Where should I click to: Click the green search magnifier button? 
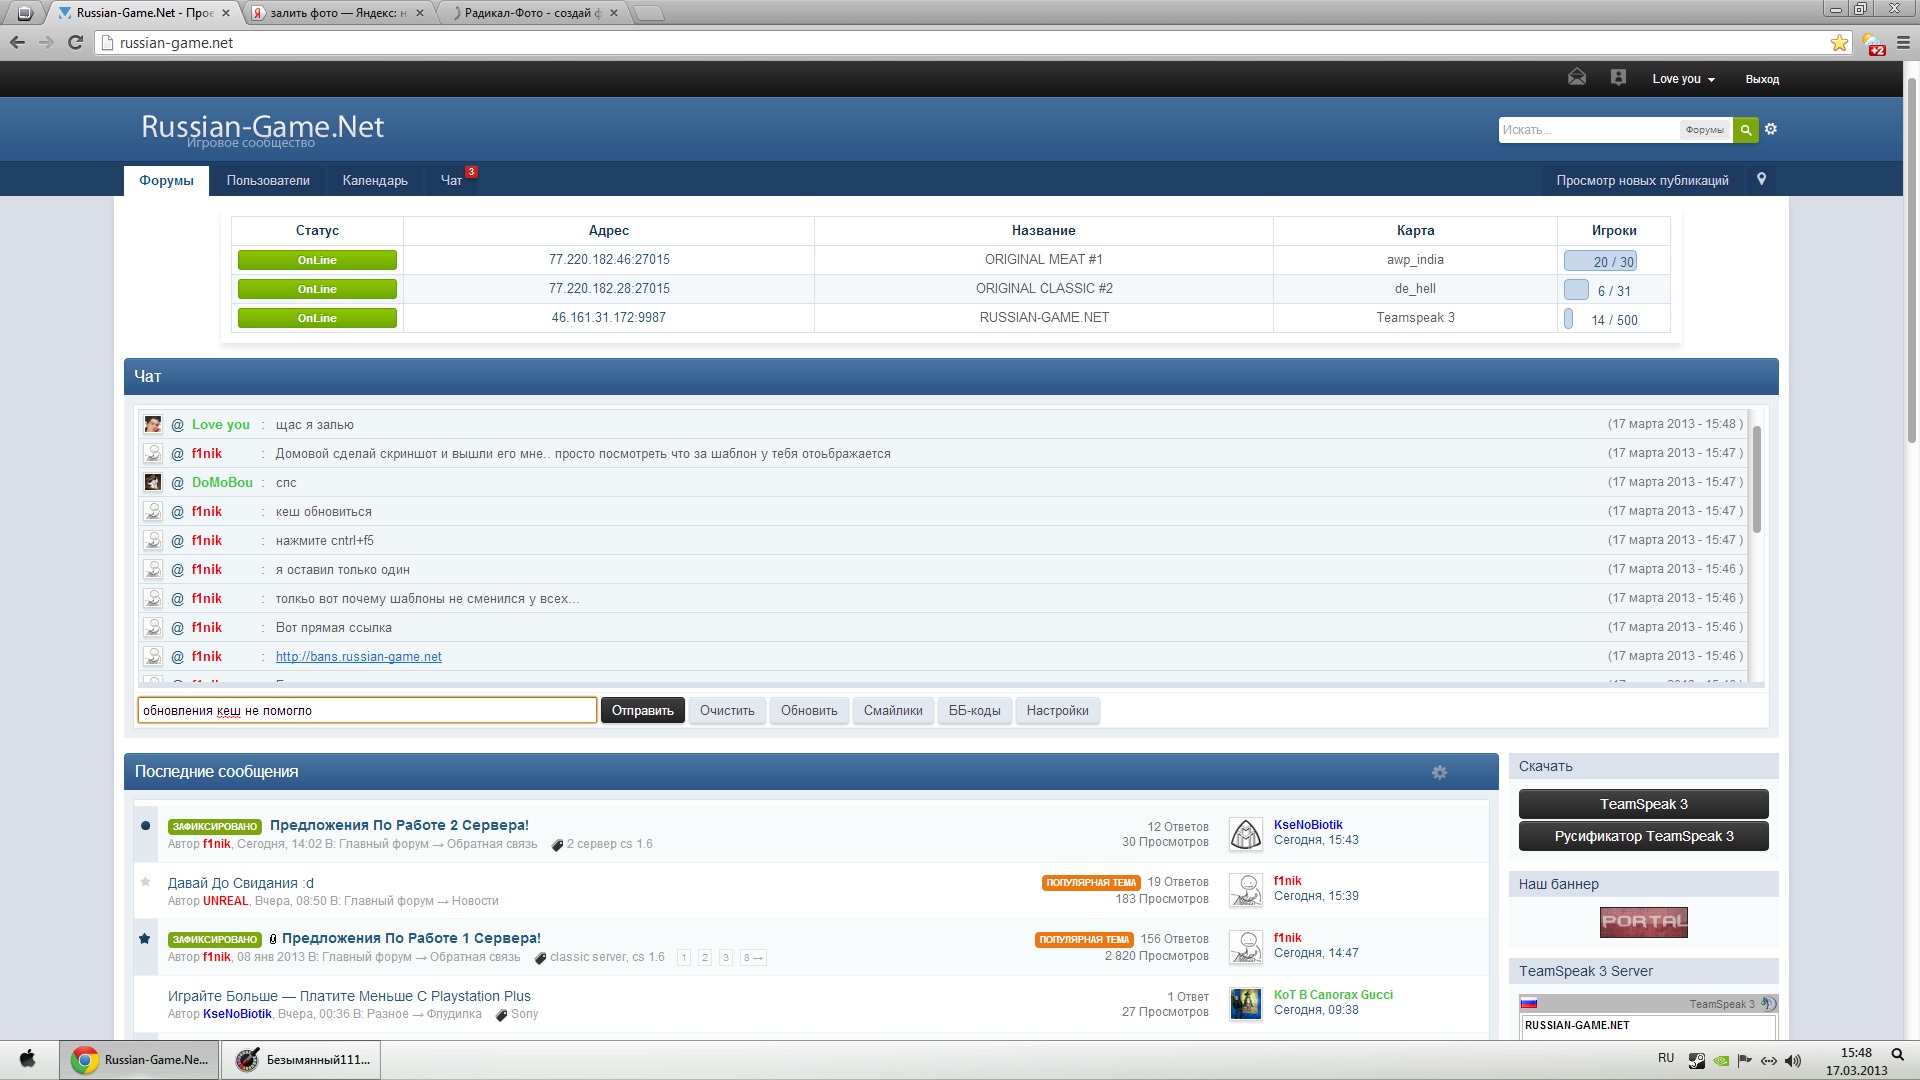click(1746, 130)
